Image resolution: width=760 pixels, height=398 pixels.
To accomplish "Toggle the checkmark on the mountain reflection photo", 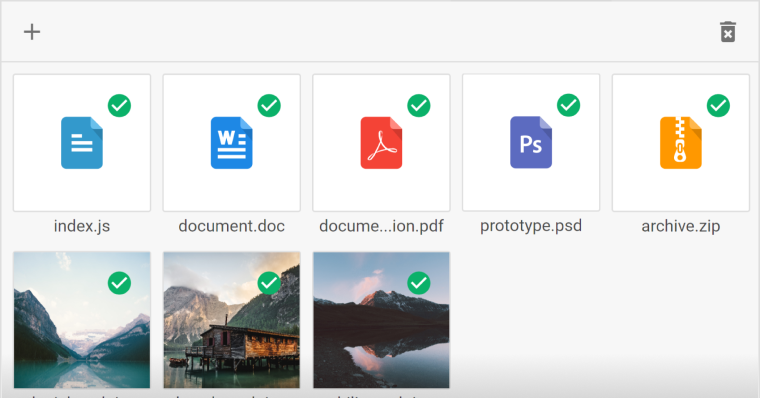I will pos(419,283).
